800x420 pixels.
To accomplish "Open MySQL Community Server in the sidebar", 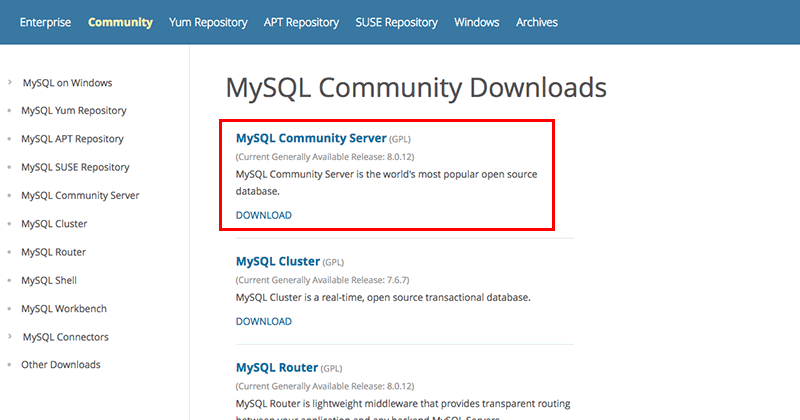I will click(80, 195).
